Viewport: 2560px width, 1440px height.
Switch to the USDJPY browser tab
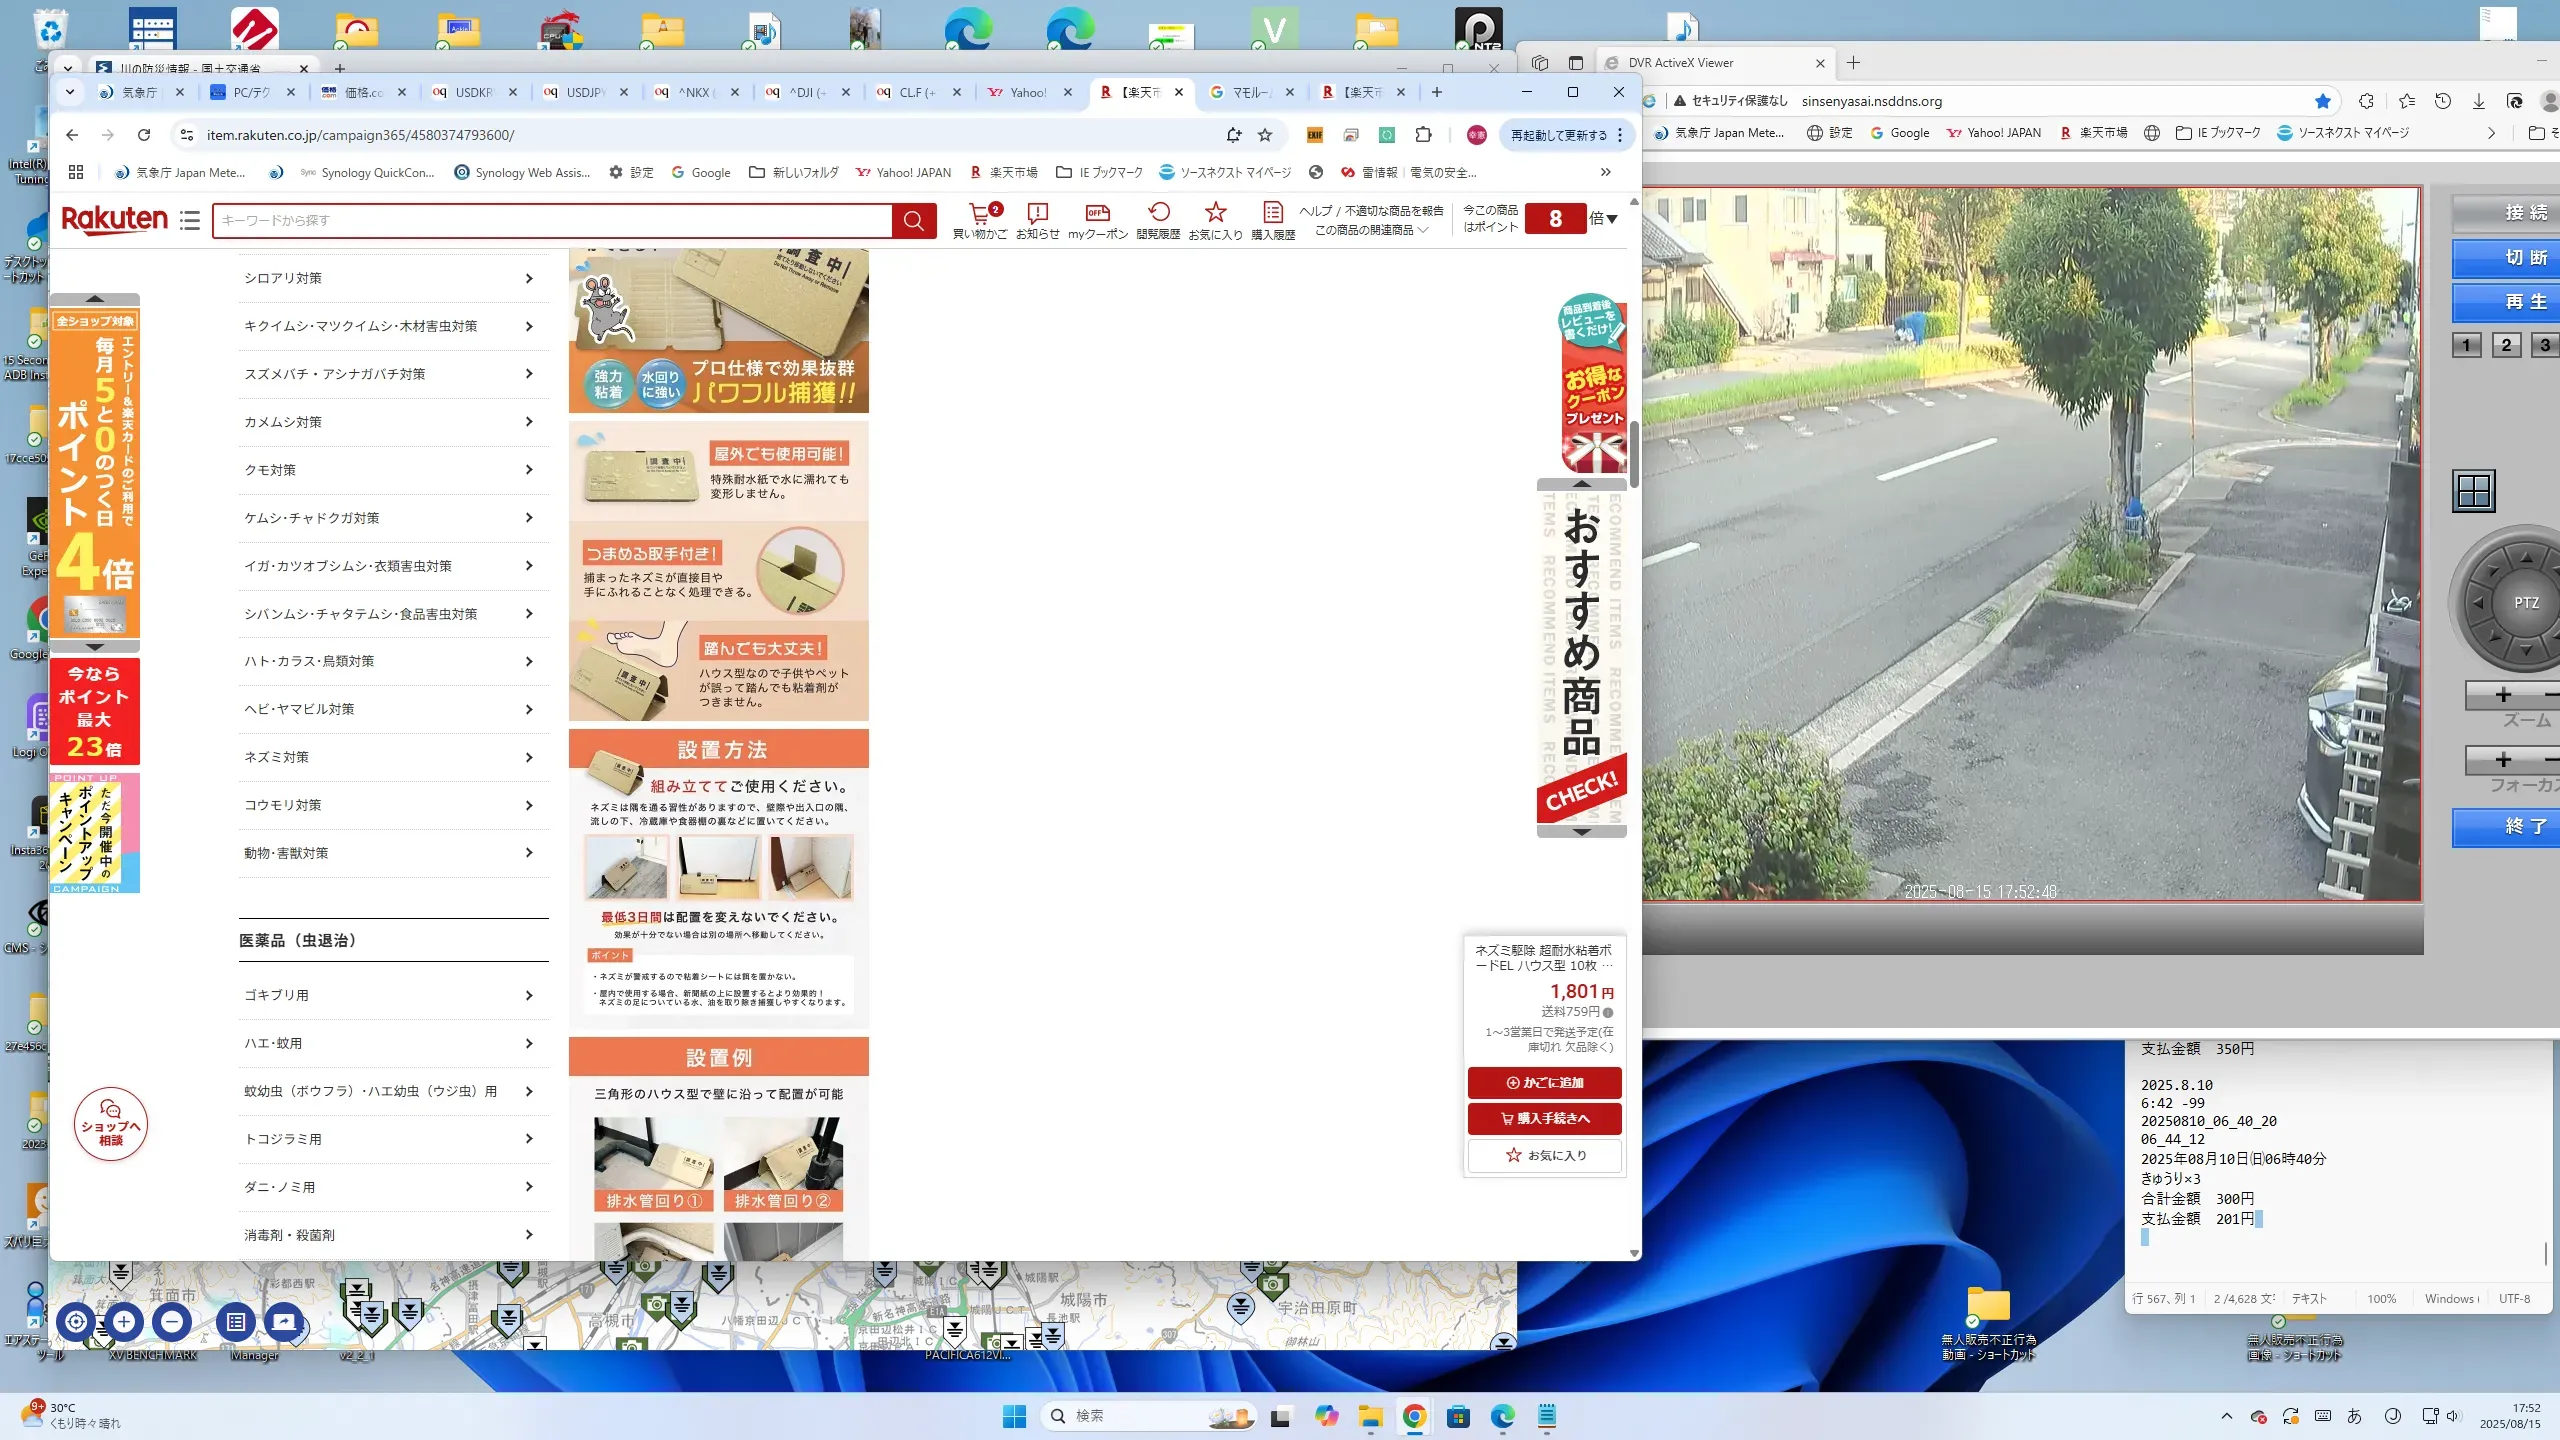point(585,92)
